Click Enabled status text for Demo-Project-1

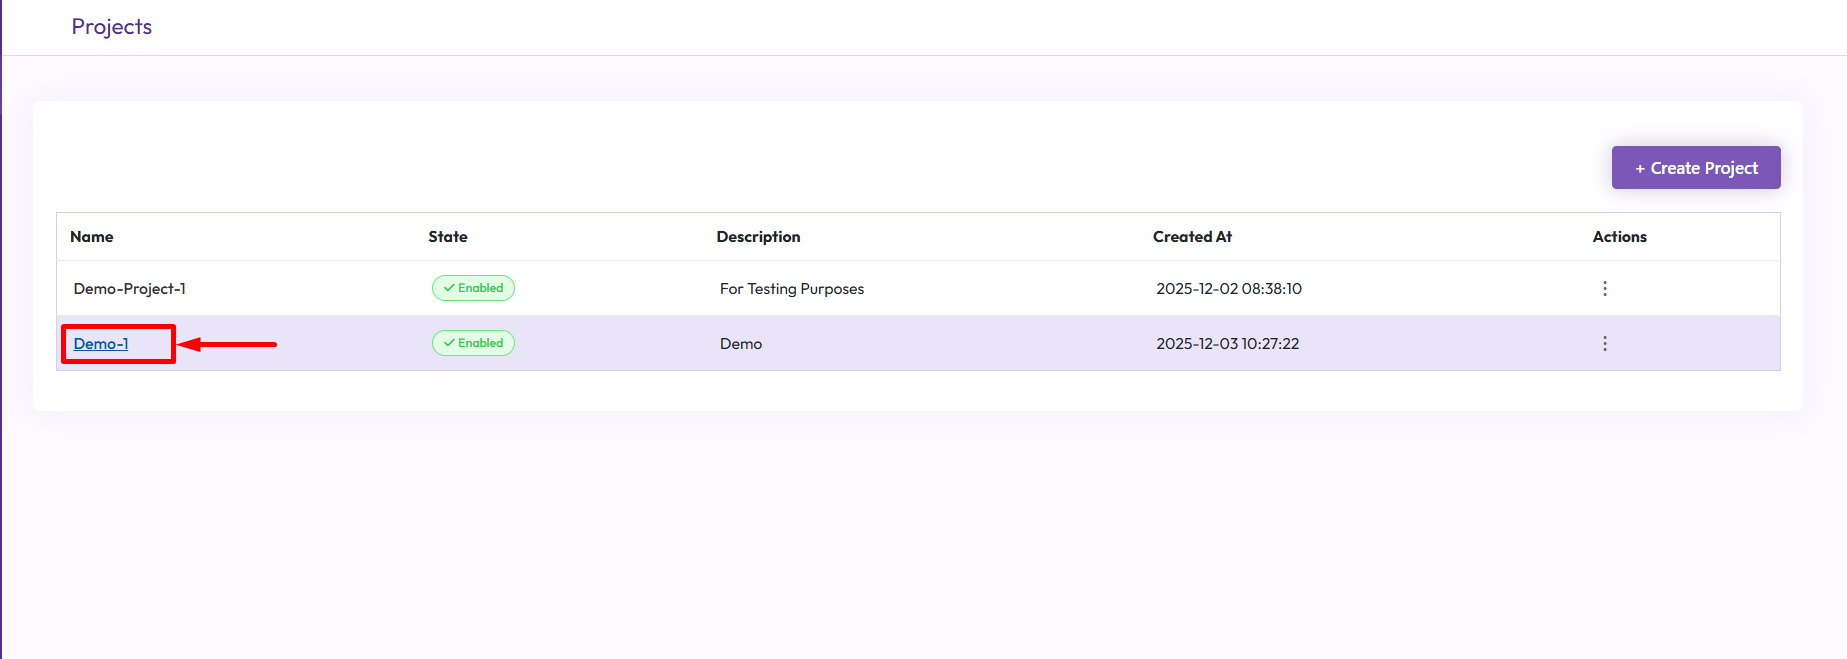[x=480, y=288]
